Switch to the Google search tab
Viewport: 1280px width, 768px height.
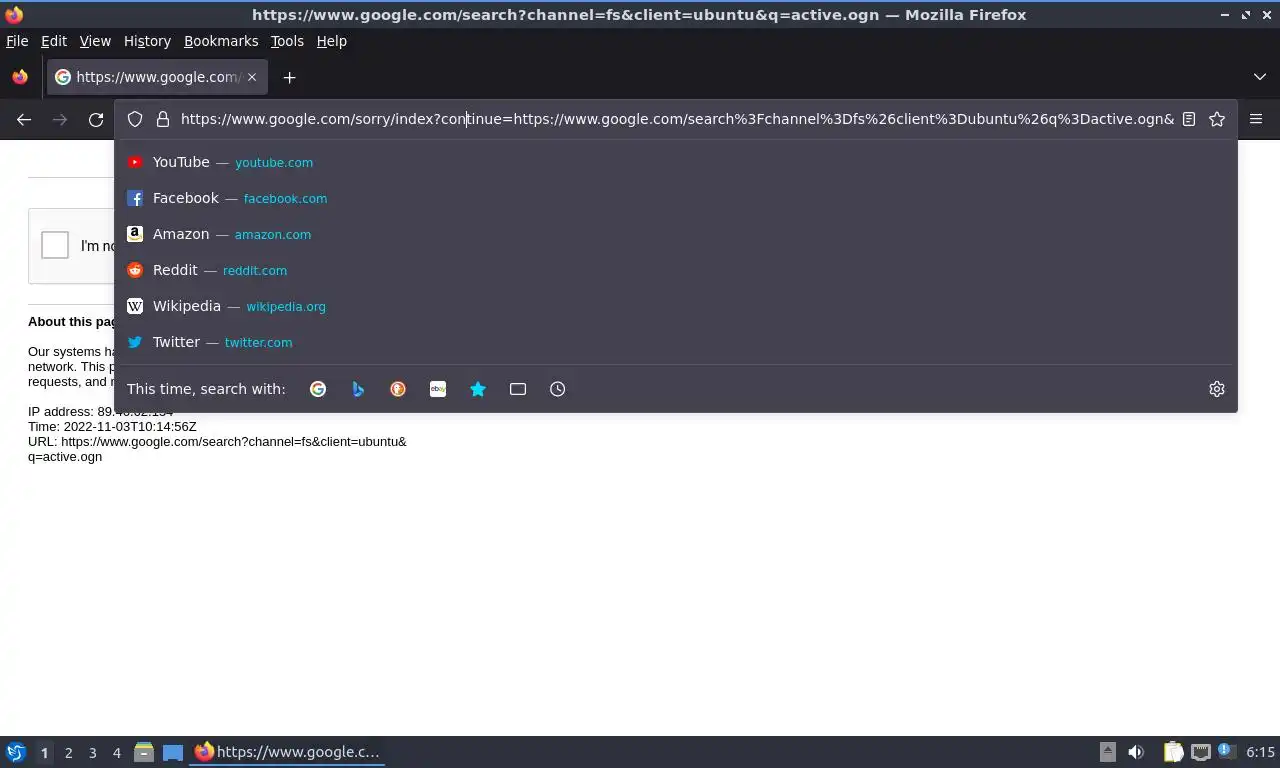point(157,77)
